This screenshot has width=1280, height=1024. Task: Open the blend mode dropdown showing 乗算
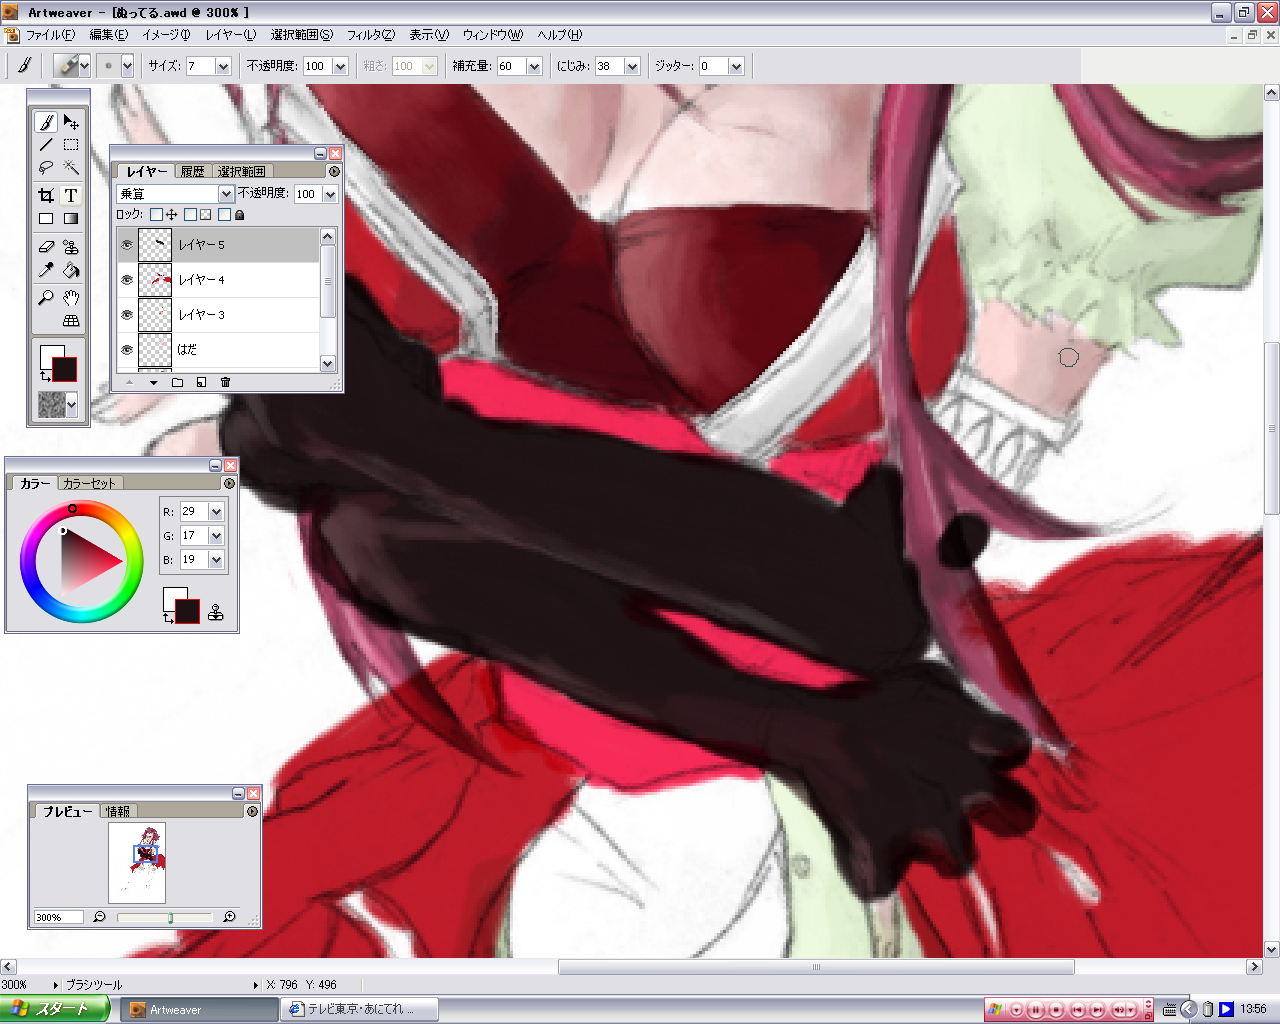point(226,194)
